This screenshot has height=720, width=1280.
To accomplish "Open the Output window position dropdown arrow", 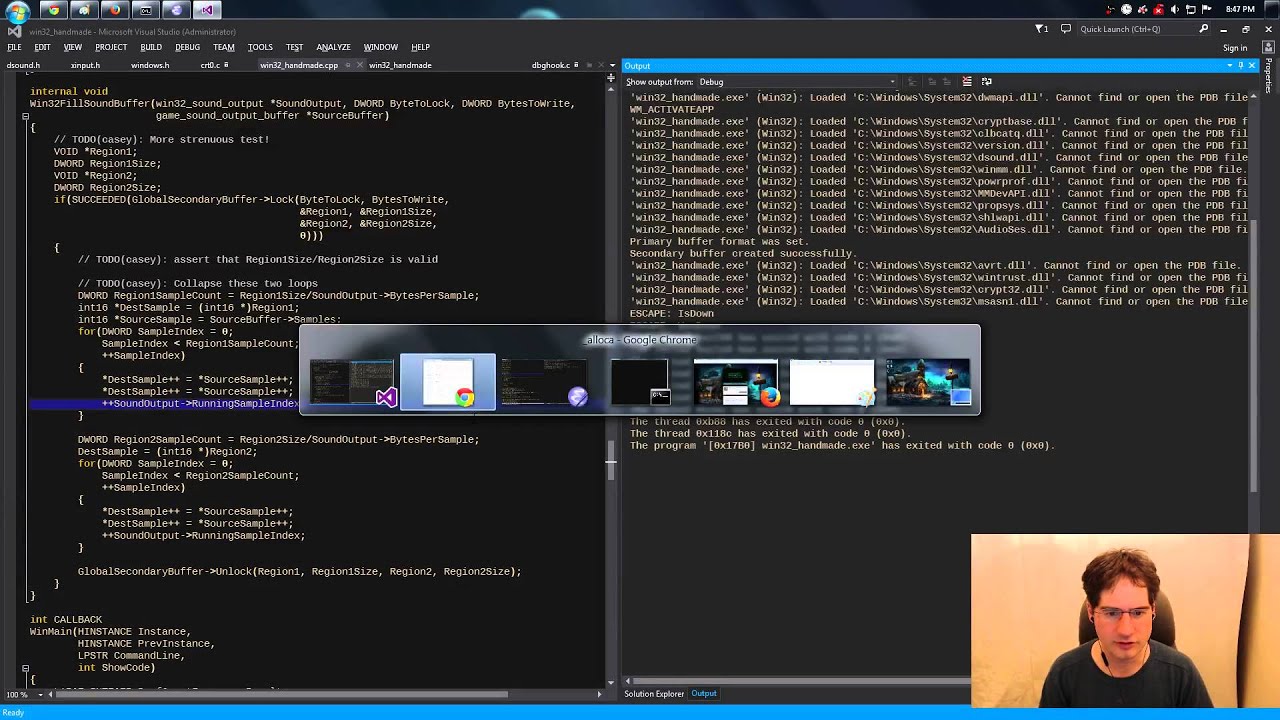I will (1229, 66).
